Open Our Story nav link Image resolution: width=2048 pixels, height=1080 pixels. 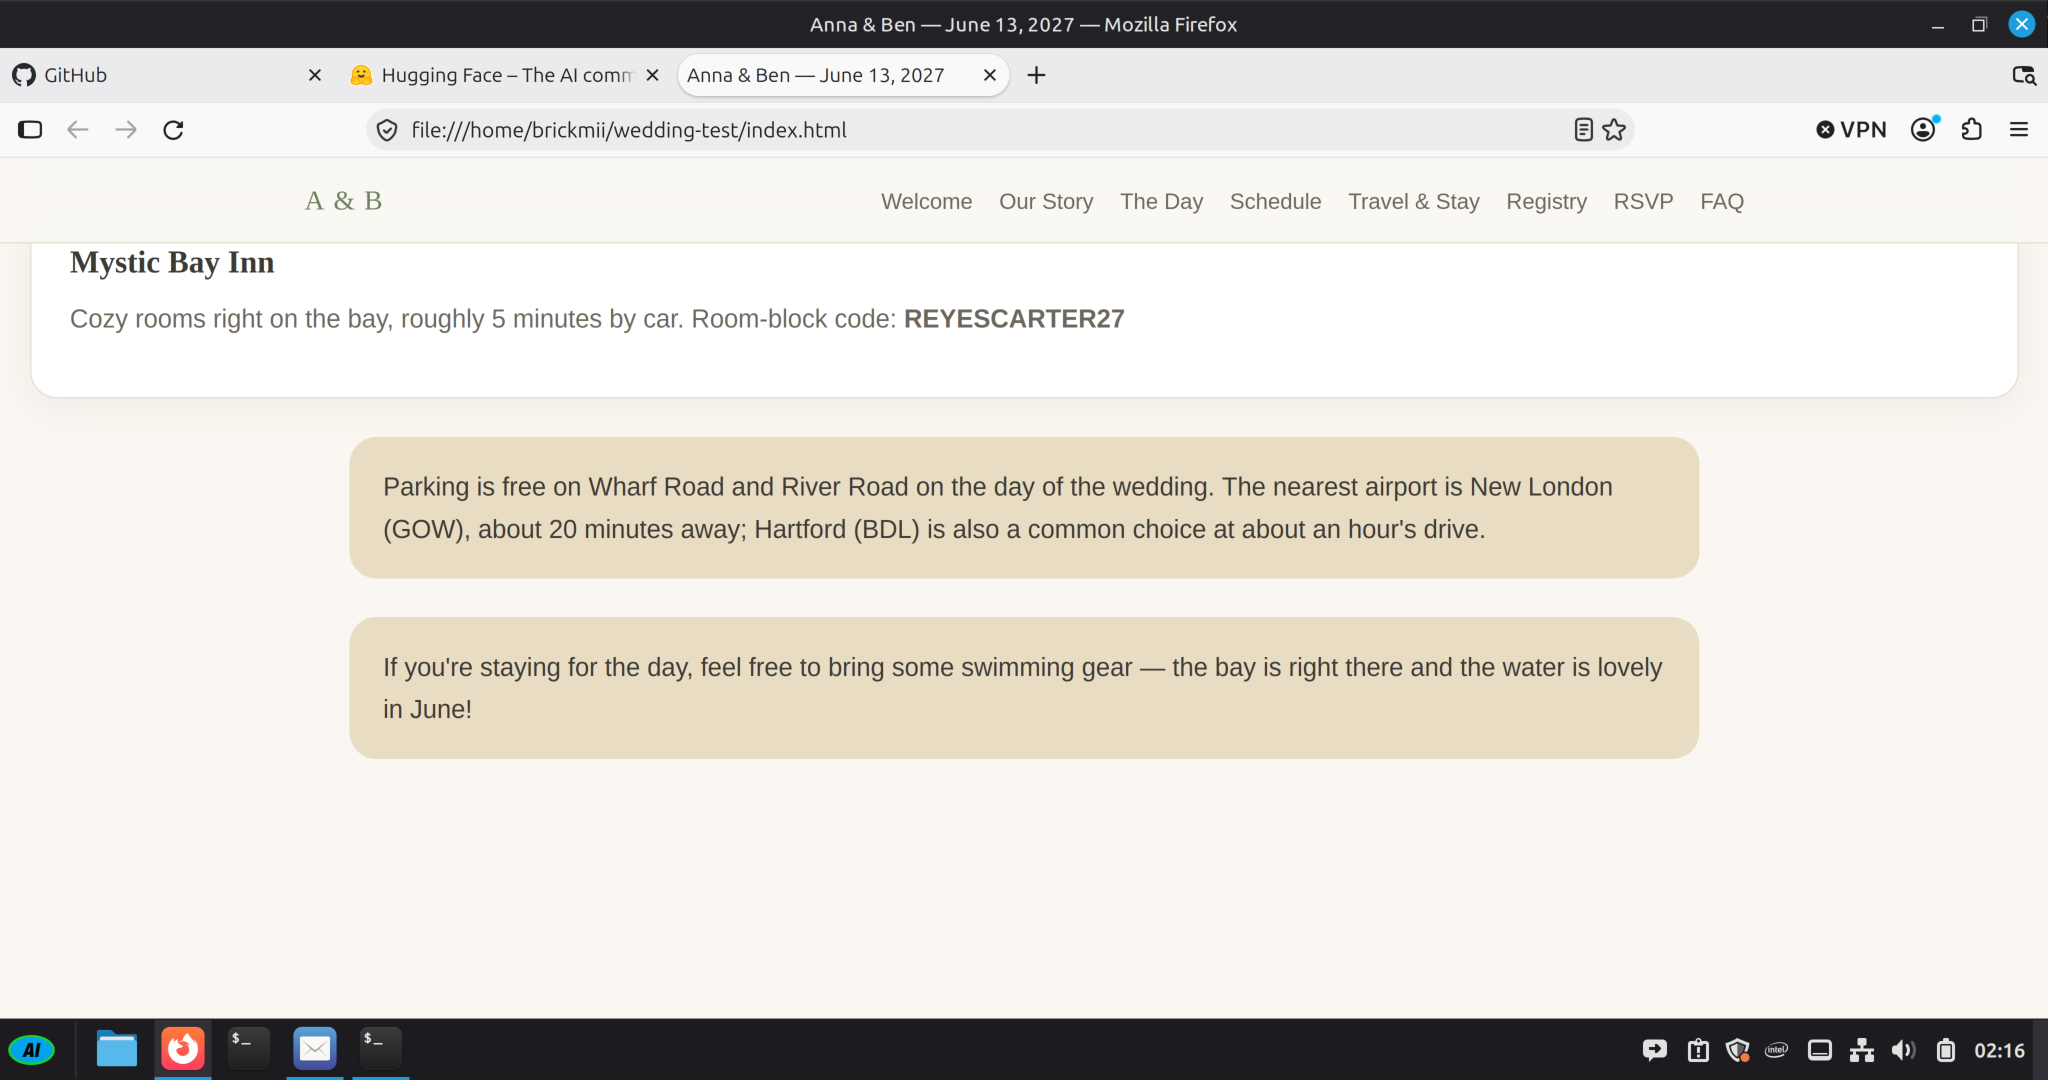(x=1046, y=201)
